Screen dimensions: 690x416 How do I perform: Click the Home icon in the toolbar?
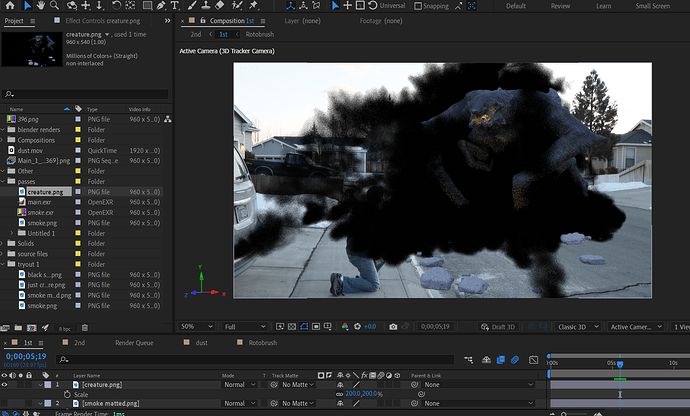10,5
